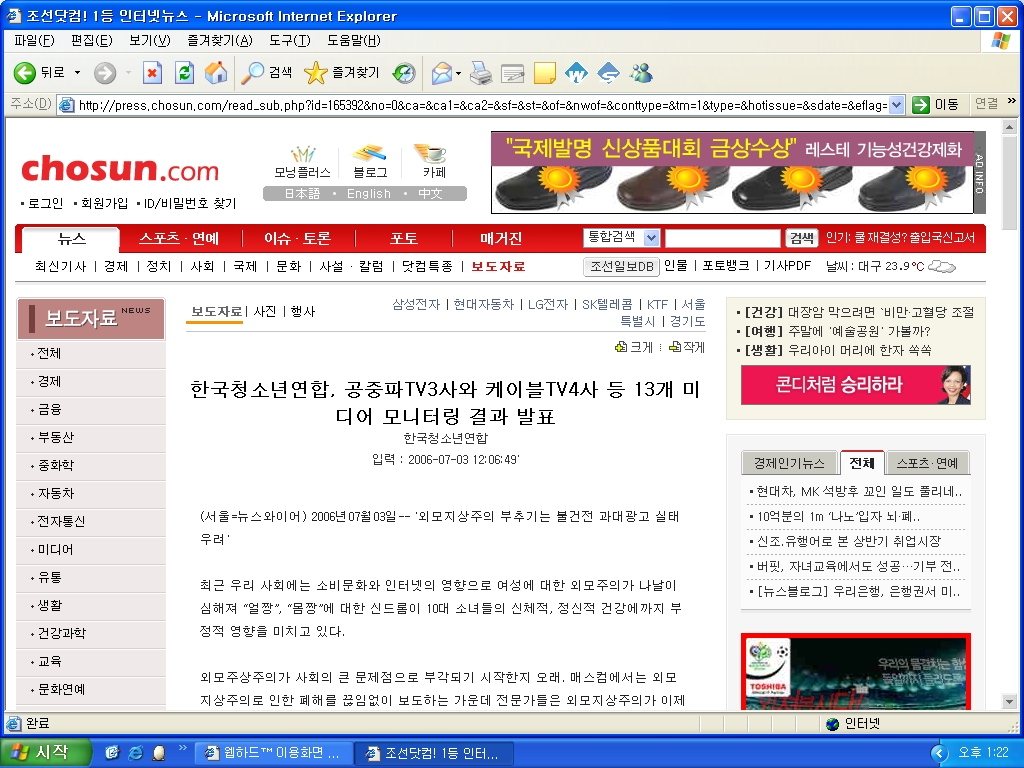Click the Forward arrow button
Screen dimensions: 1024x768
tap(104, 72)
